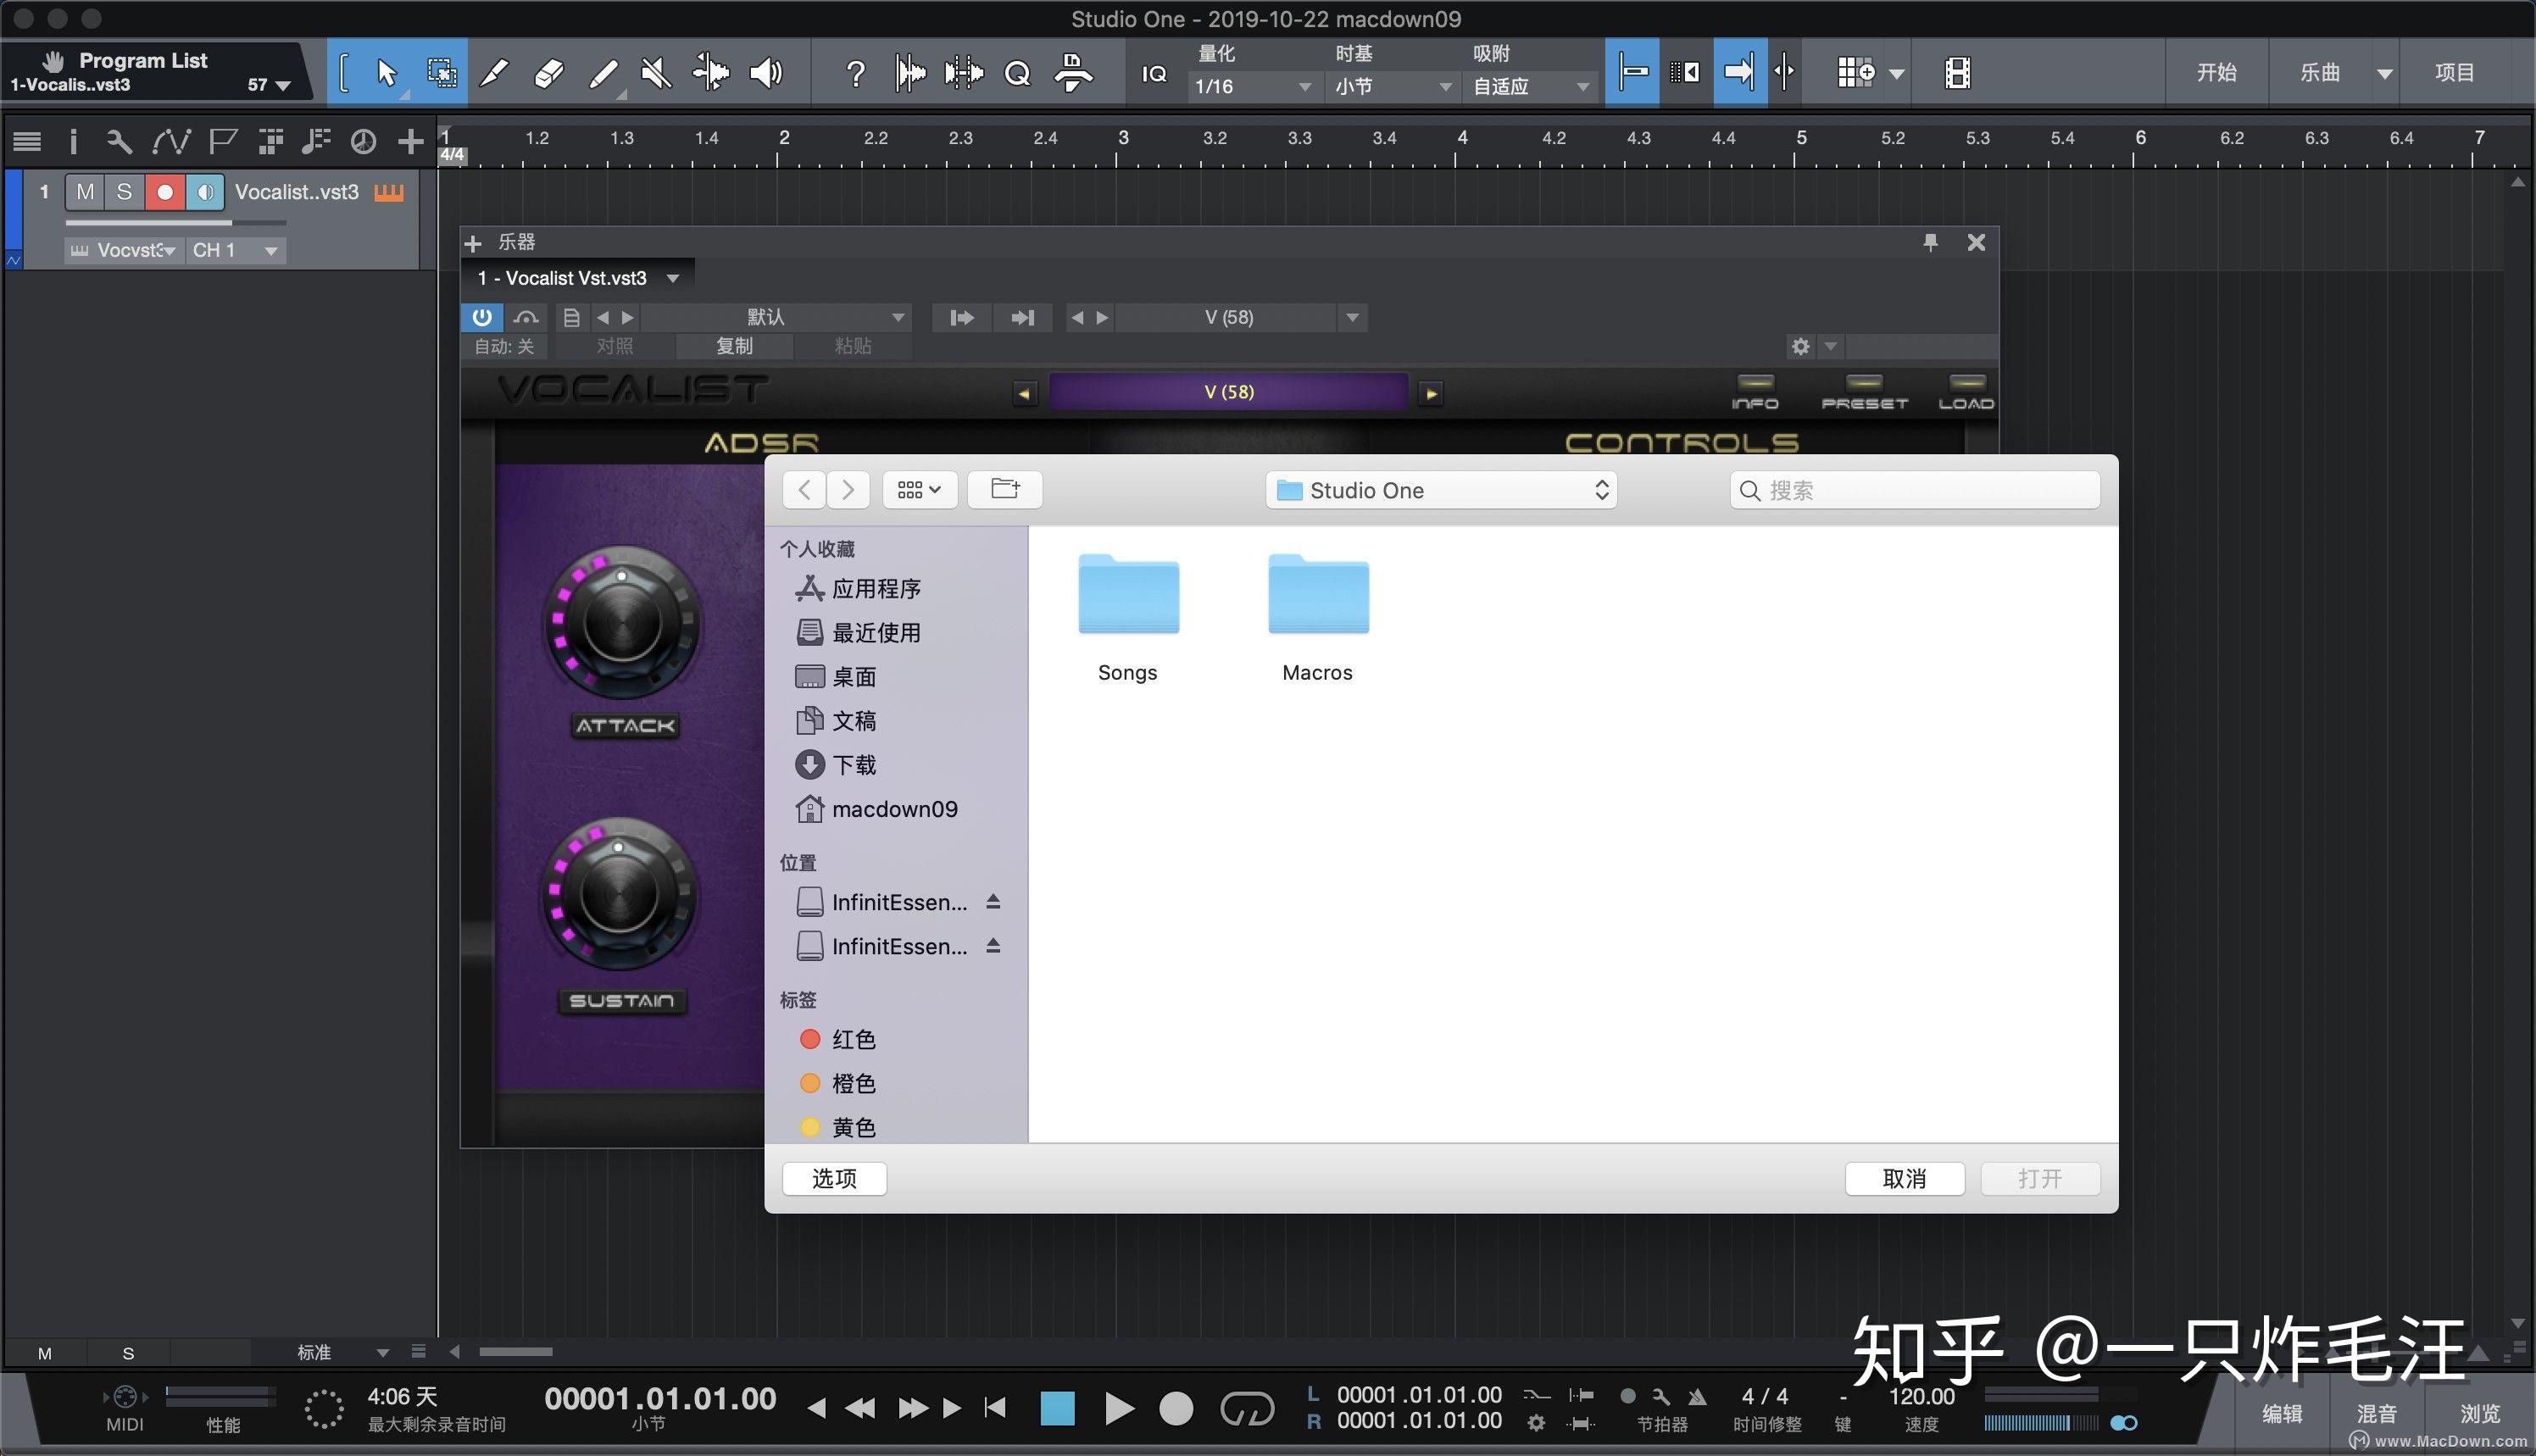Solo the Vocalist..vst3 track
The height and width of the screenshot is (1456, 2536).
(x=124, y=191)
